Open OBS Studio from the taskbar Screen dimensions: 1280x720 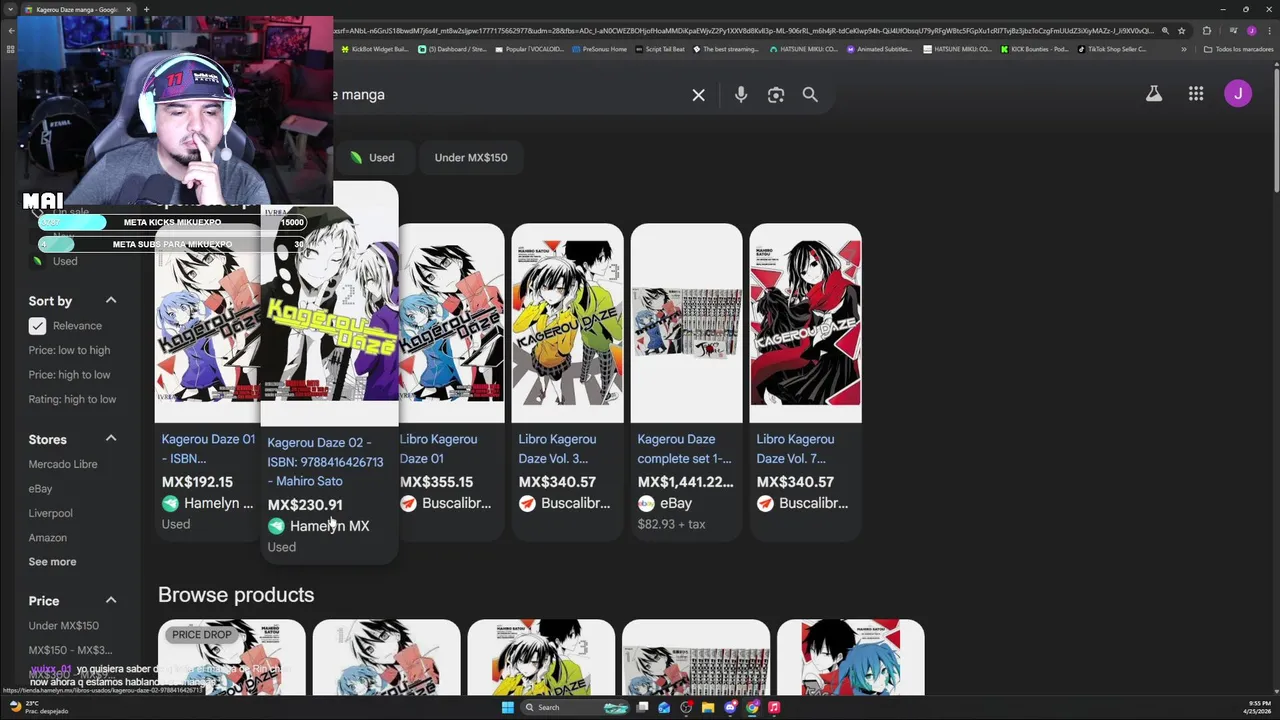coord(686,707)
